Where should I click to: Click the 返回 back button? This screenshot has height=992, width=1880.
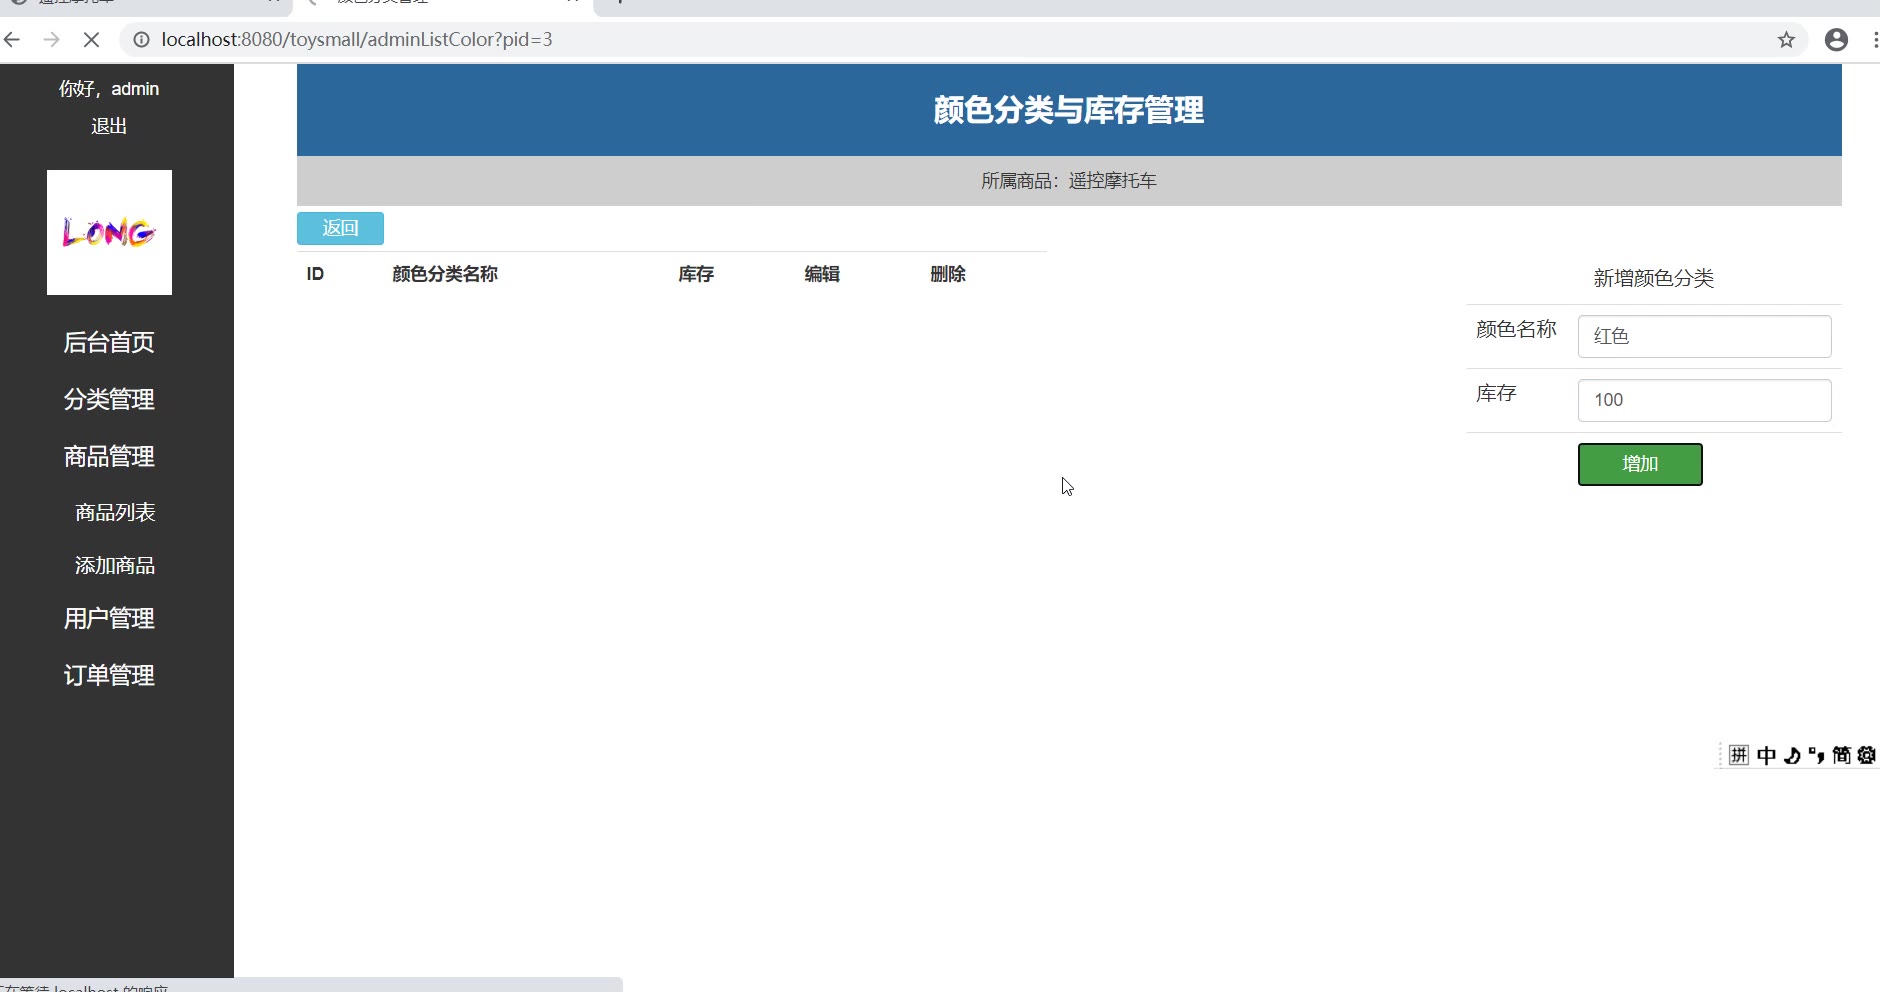340,228
